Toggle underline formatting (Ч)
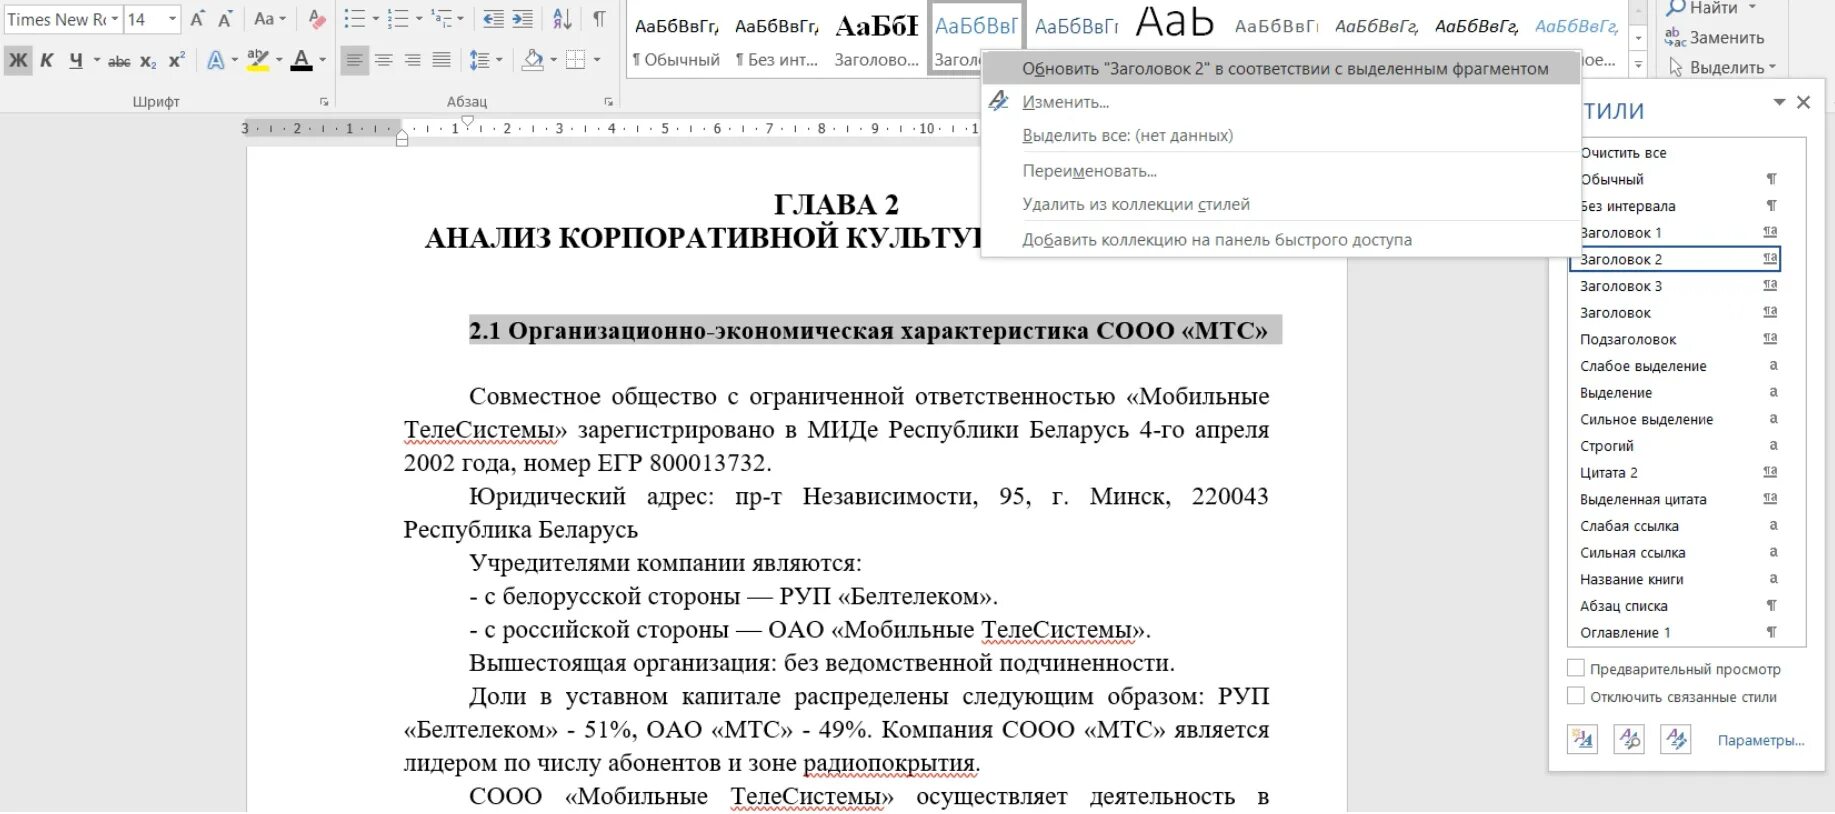This screenshot has width=1835, height=814. point(76,60)
